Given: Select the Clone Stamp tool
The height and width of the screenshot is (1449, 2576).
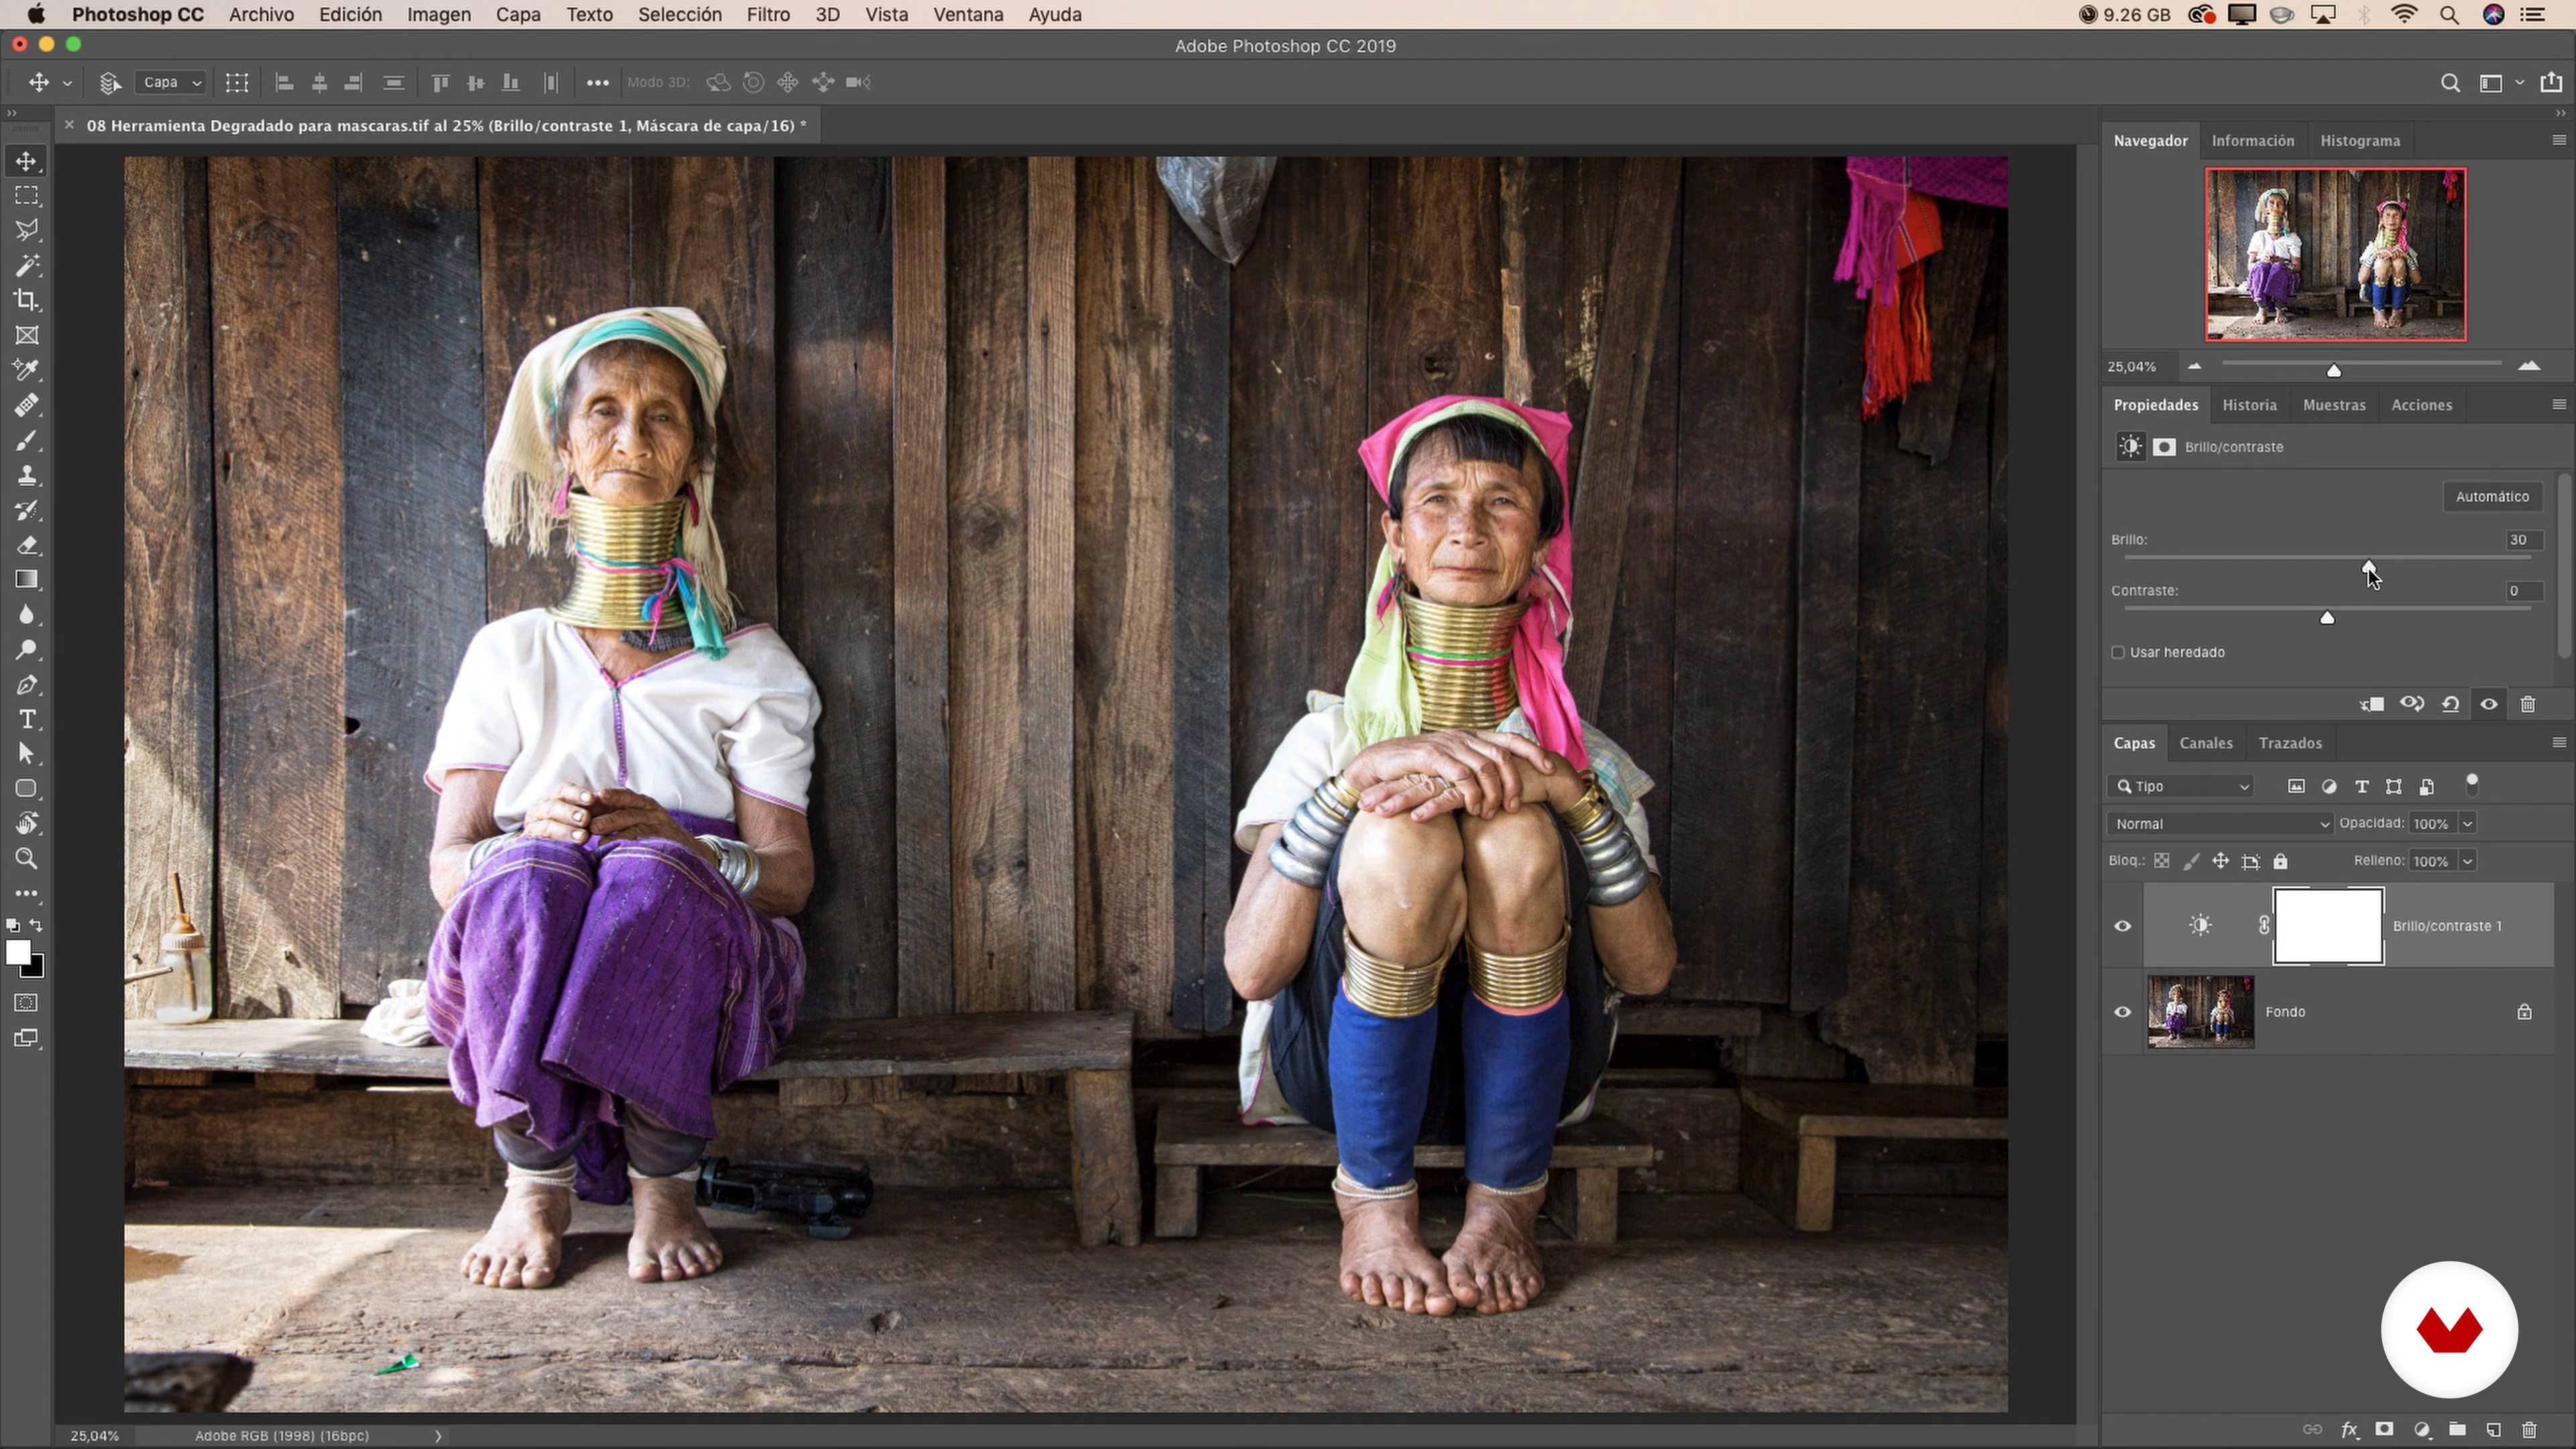Looking at the screenshot, I should [27, 475].
